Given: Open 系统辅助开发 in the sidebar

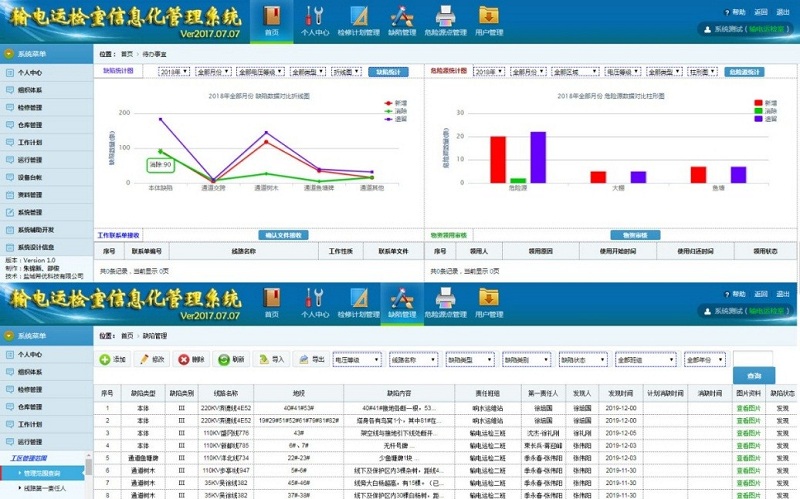Looking at the screenshot, I should click(x=36, y=229).
